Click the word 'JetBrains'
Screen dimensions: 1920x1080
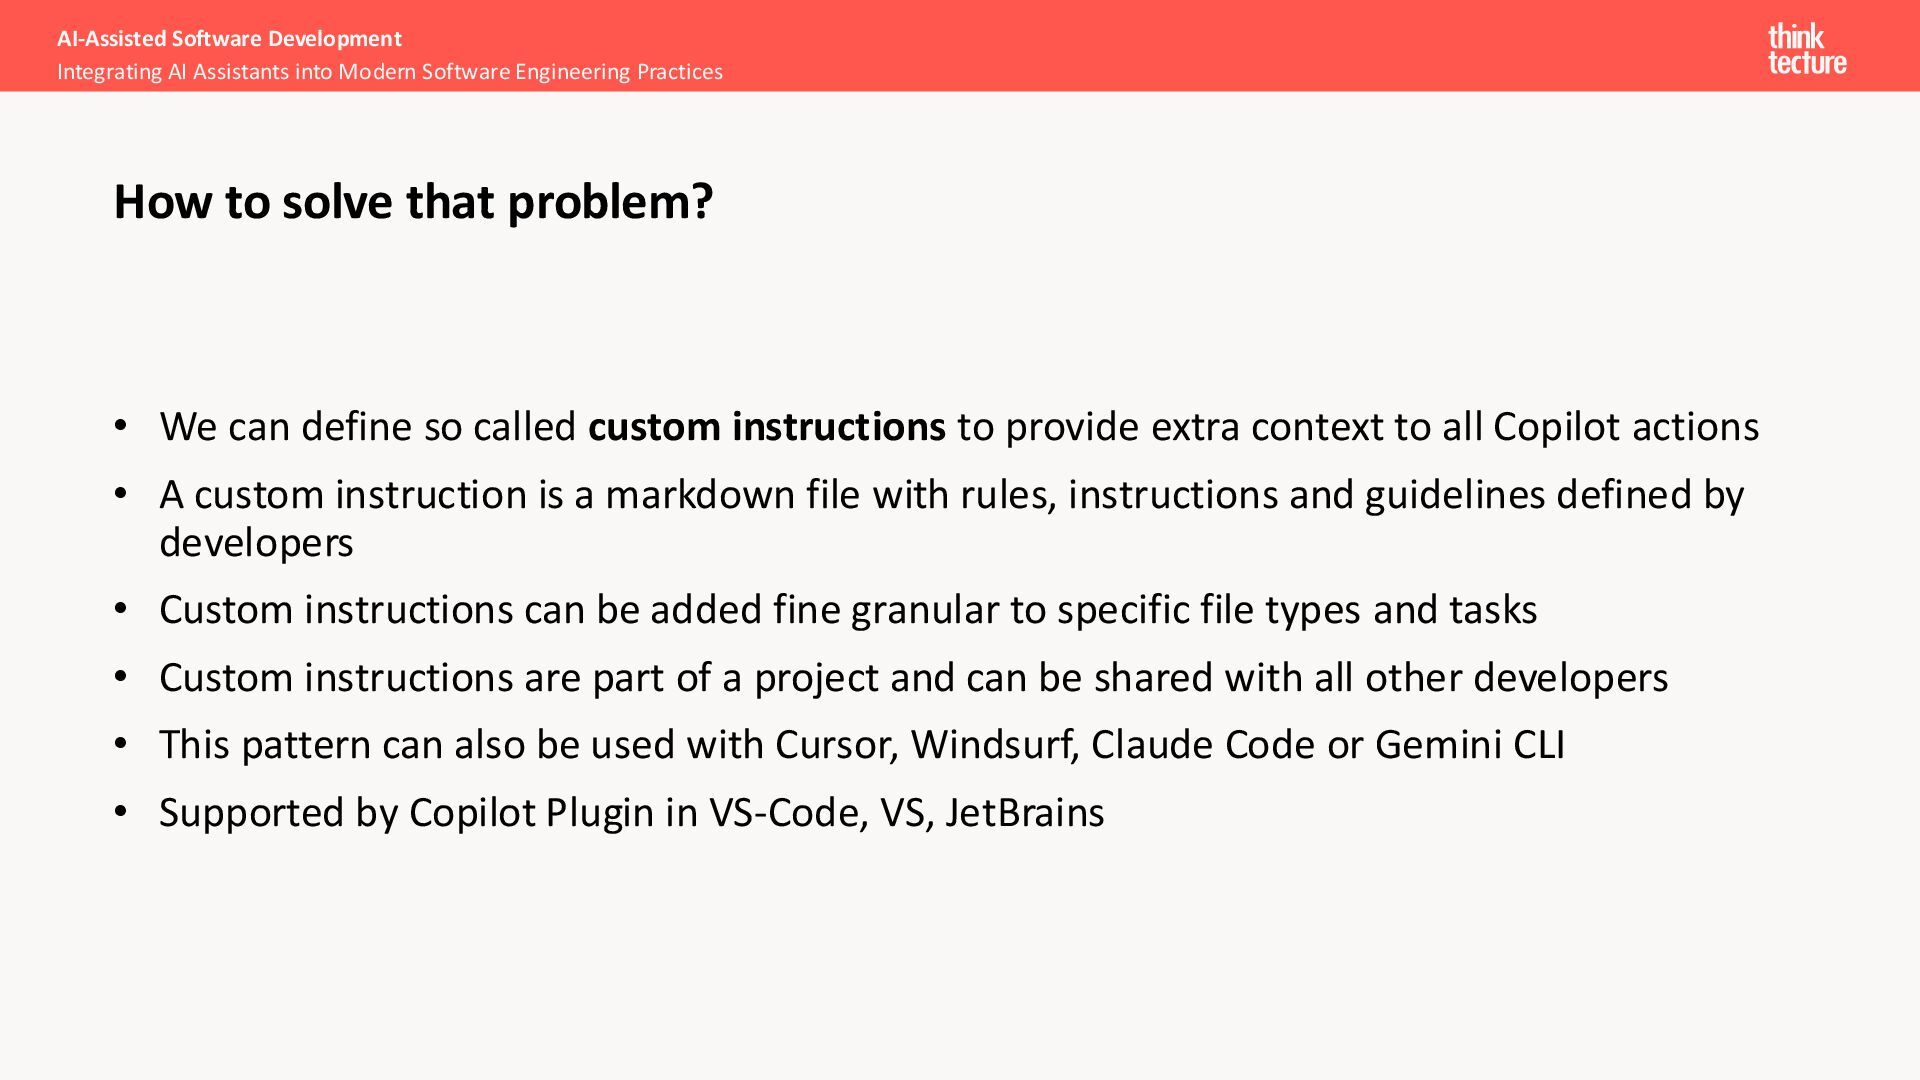click(x=1024, y=813)
